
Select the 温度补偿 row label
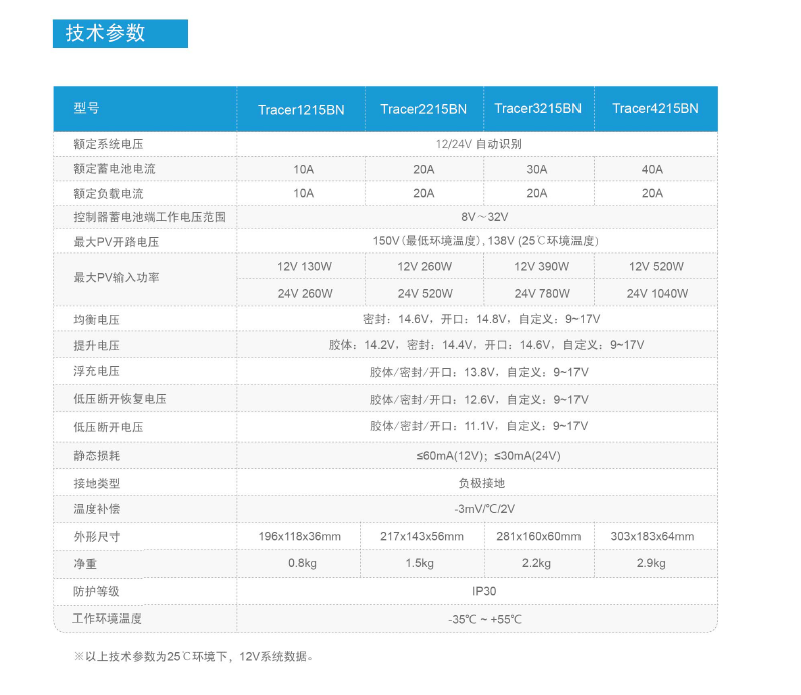96,509
